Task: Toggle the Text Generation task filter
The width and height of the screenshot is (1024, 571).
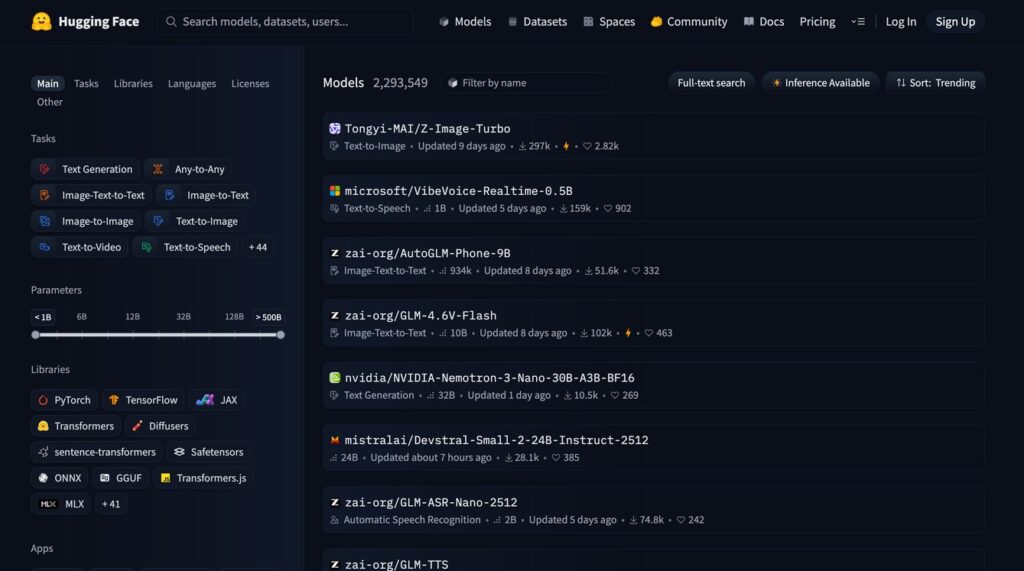Action: [86, 169]
